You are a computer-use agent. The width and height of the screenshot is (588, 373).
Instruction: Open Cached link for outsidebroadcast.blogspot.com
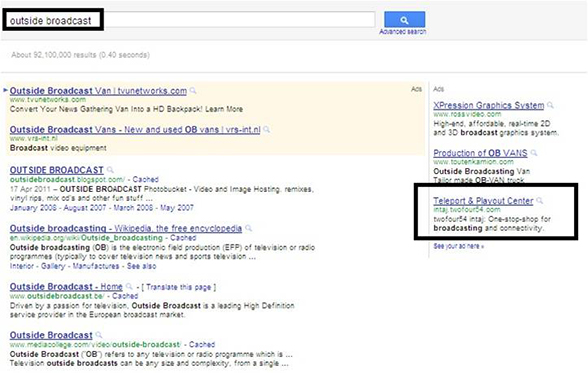(146, 180)
